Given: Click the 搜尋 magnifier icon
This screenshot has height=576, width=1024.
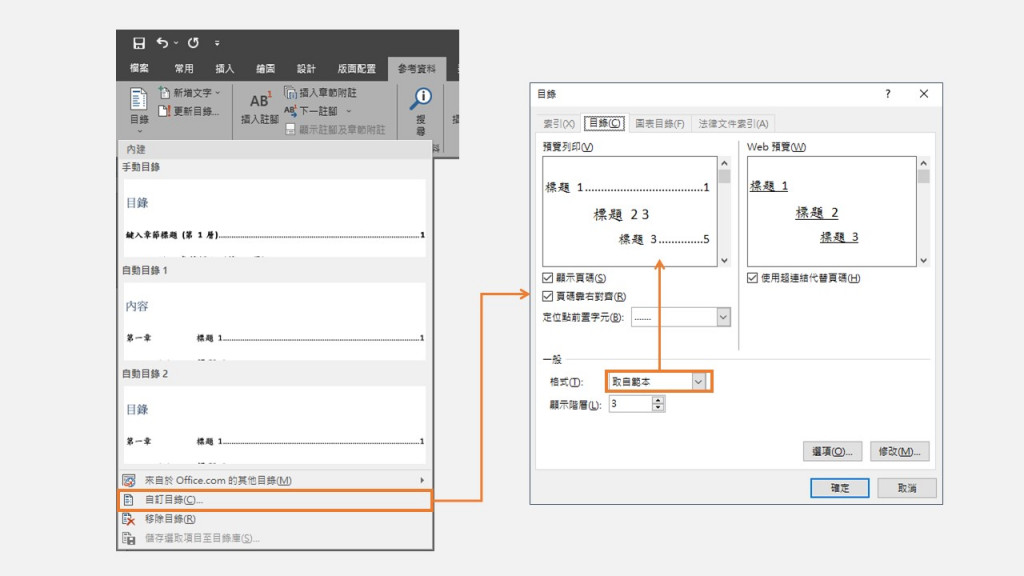Looking at the screenshot, I should coord(421,99).
